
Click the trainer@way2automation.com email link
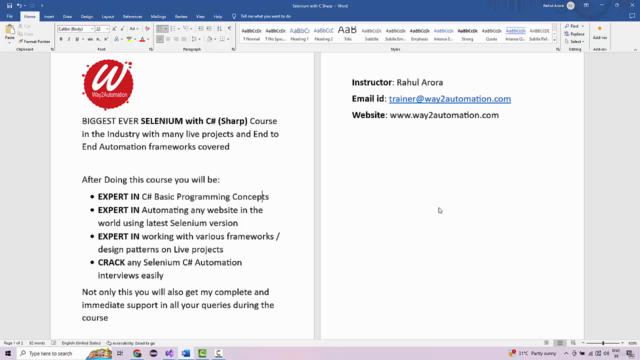[450, 99]
